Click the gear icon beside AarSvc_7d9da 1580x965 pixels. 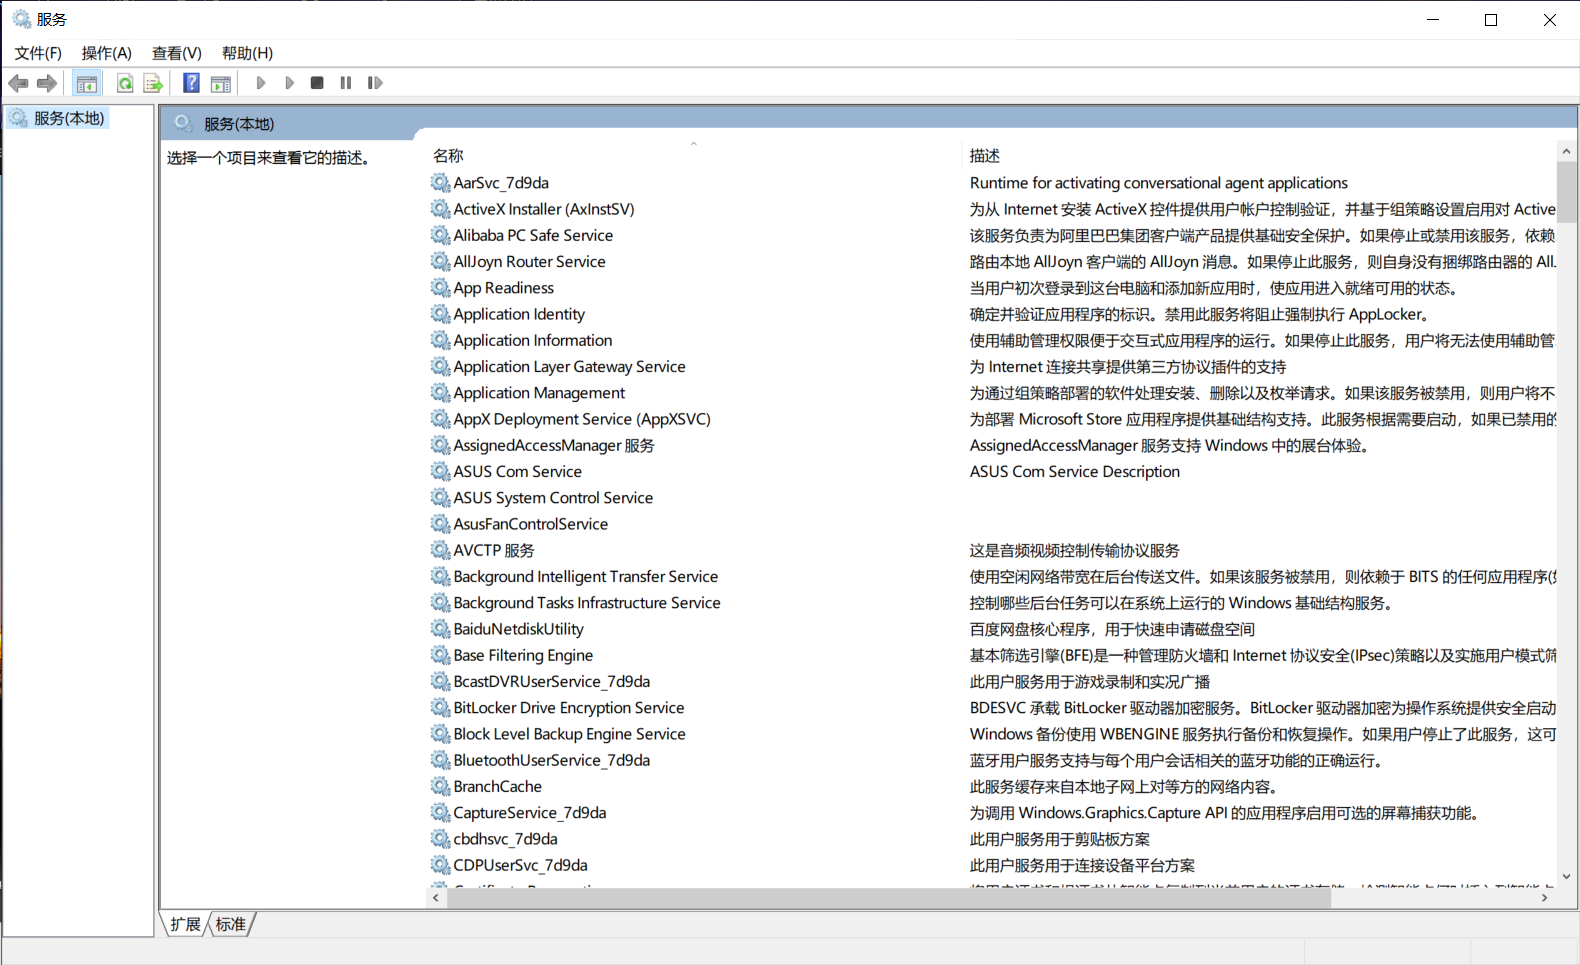click(x=440, y=182)
